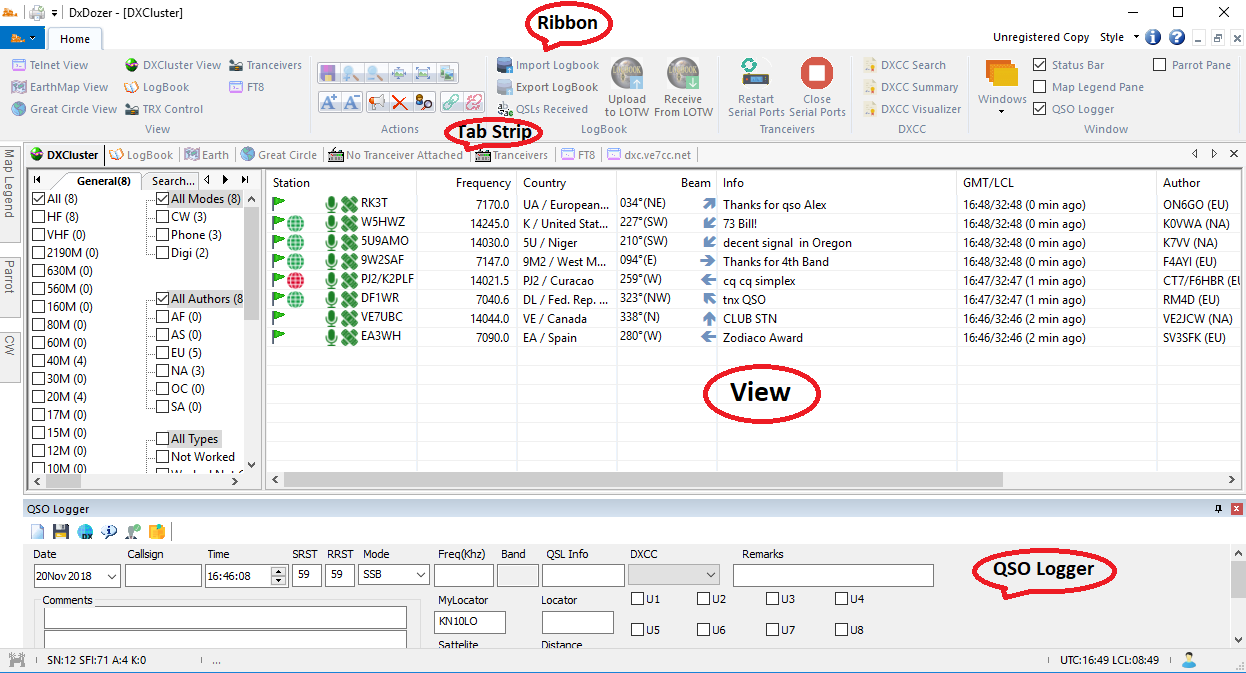Viewport: 1246px width, 673px height.
Task: Switch to the dxc.ve7cc.net tab
Action: pos(650,155)
